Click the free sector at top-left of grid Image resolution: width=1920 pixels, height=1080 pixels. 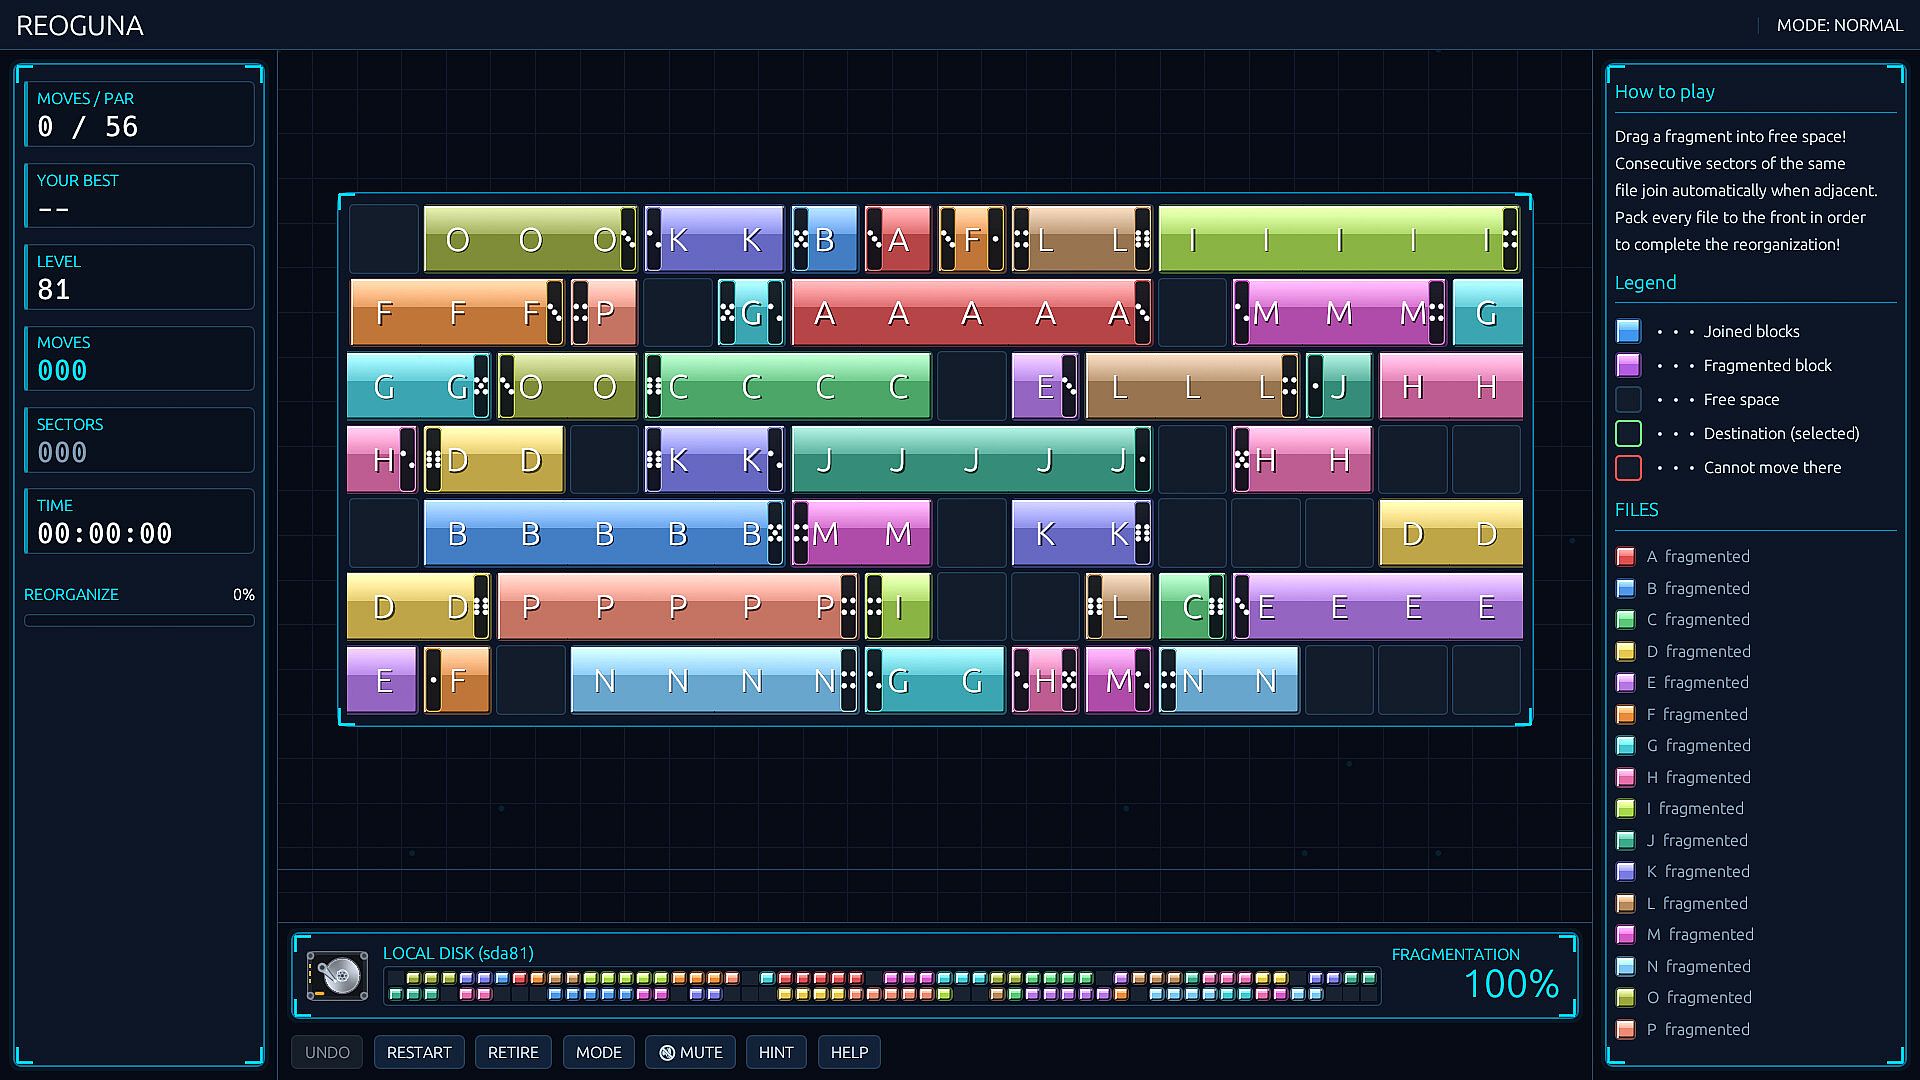coord(384,240)
